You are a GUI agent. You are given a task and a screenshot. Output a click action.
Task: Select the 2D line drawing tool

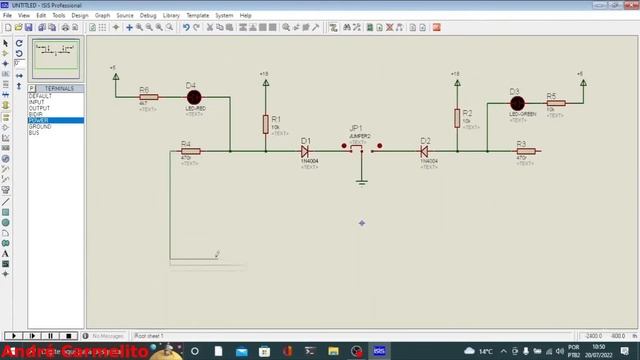point(5,202)
